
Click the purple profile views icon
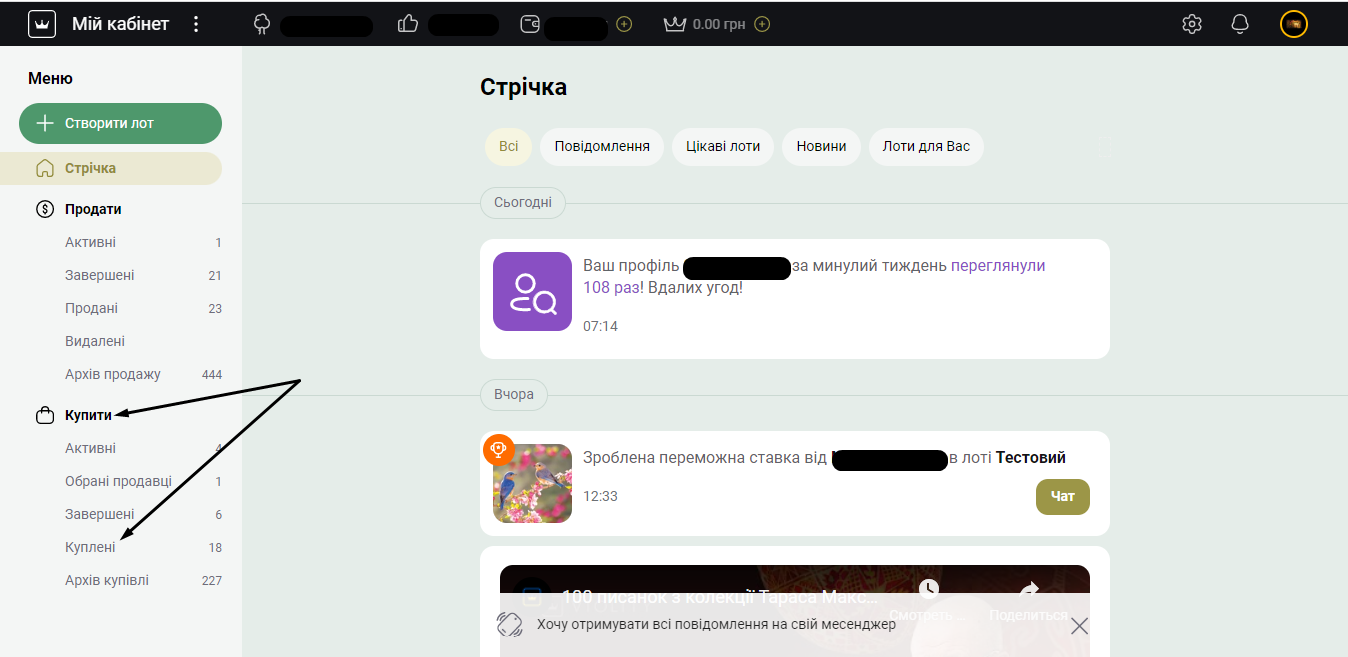(532, 291)
